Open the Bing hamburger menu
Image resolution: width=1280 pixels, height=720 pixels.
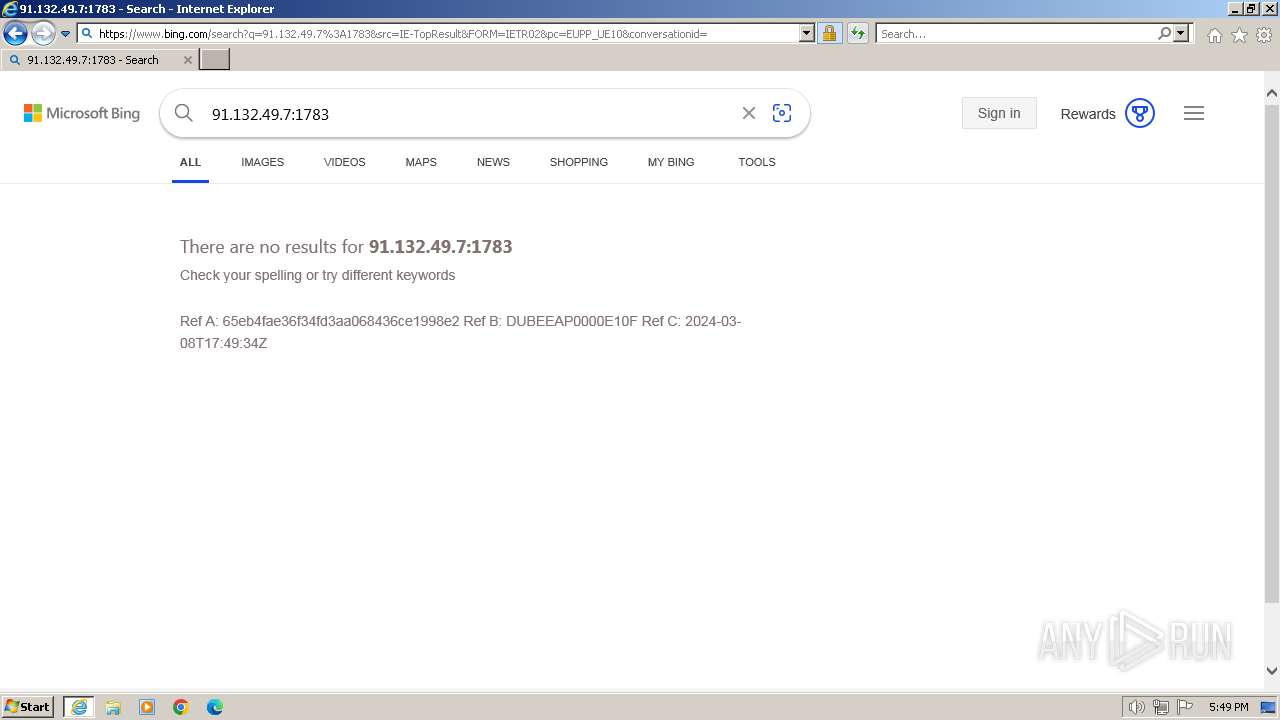1194,113
